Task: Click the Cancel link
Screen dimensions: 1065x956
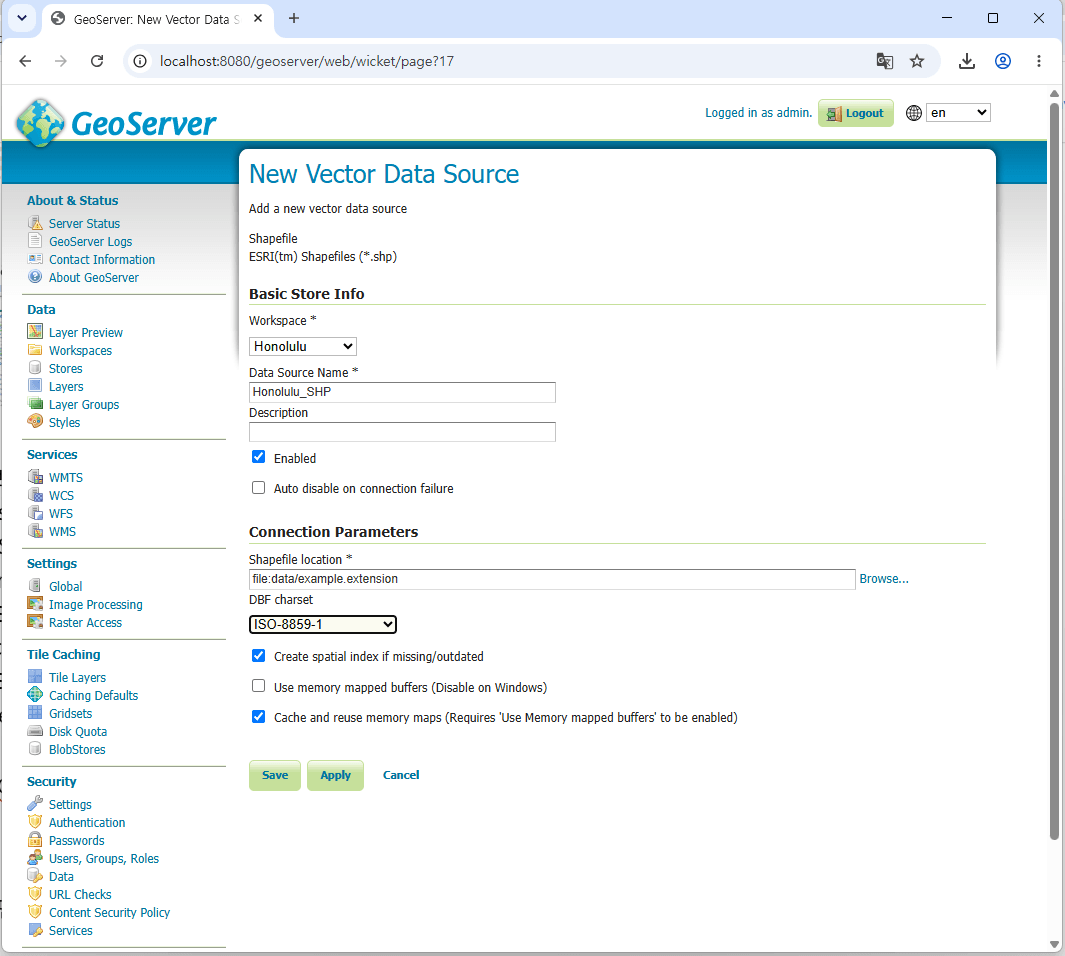Action: tap(401, 775)
